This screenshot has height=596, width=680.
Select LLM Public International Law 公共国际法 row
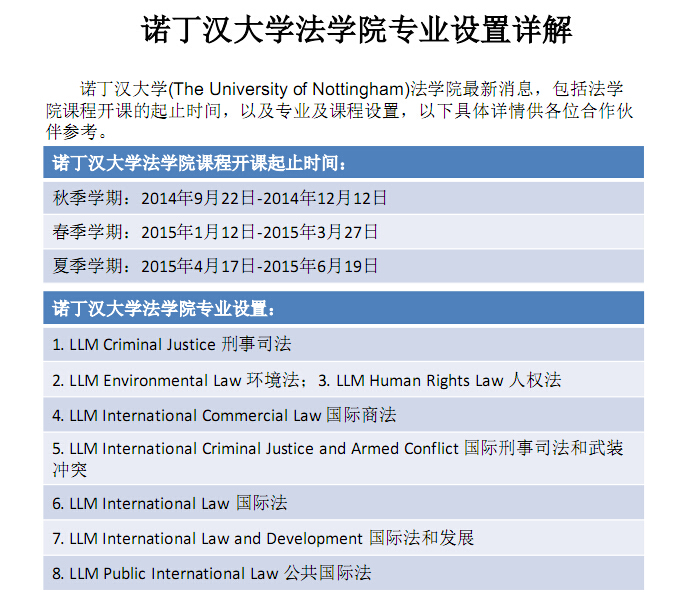pyautogui.click(x=212, y=573)
